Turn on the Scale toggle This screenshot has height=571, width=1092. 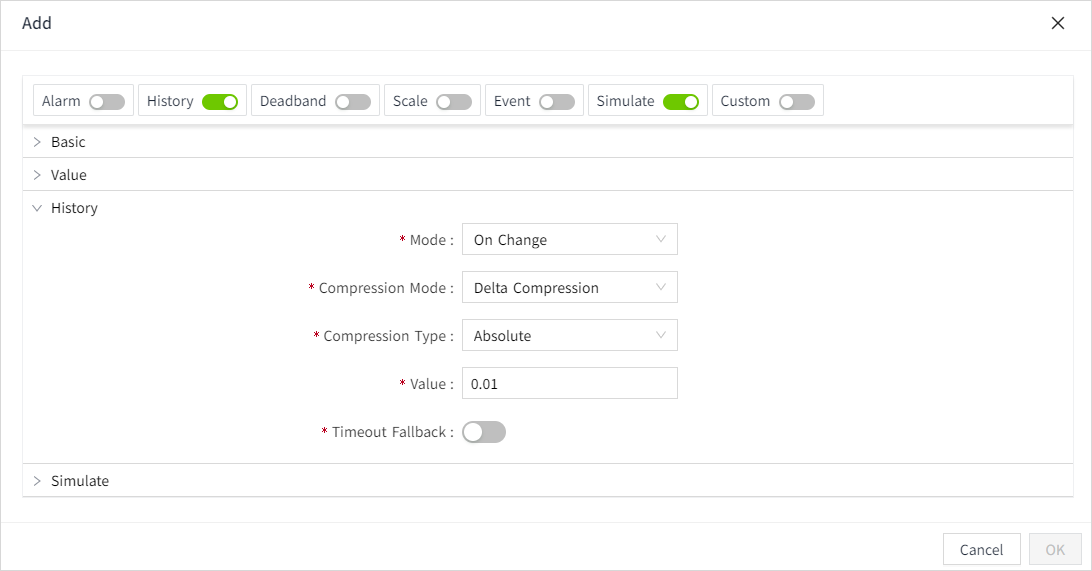(453, 101)
